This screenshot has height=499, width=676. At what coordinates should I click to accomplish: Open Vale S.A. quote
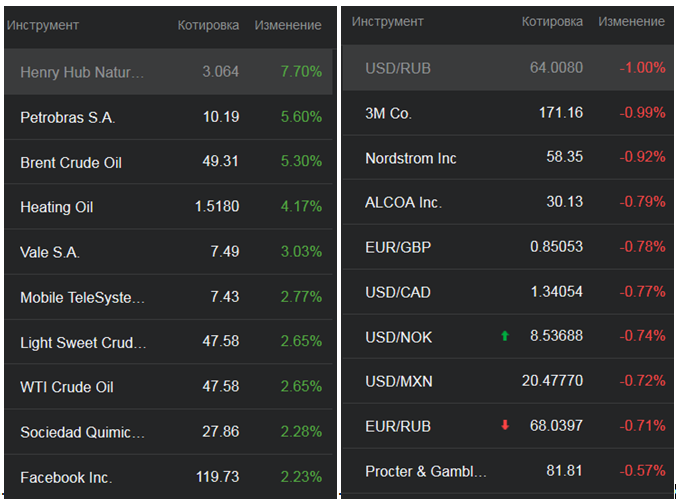pos(50,252)
